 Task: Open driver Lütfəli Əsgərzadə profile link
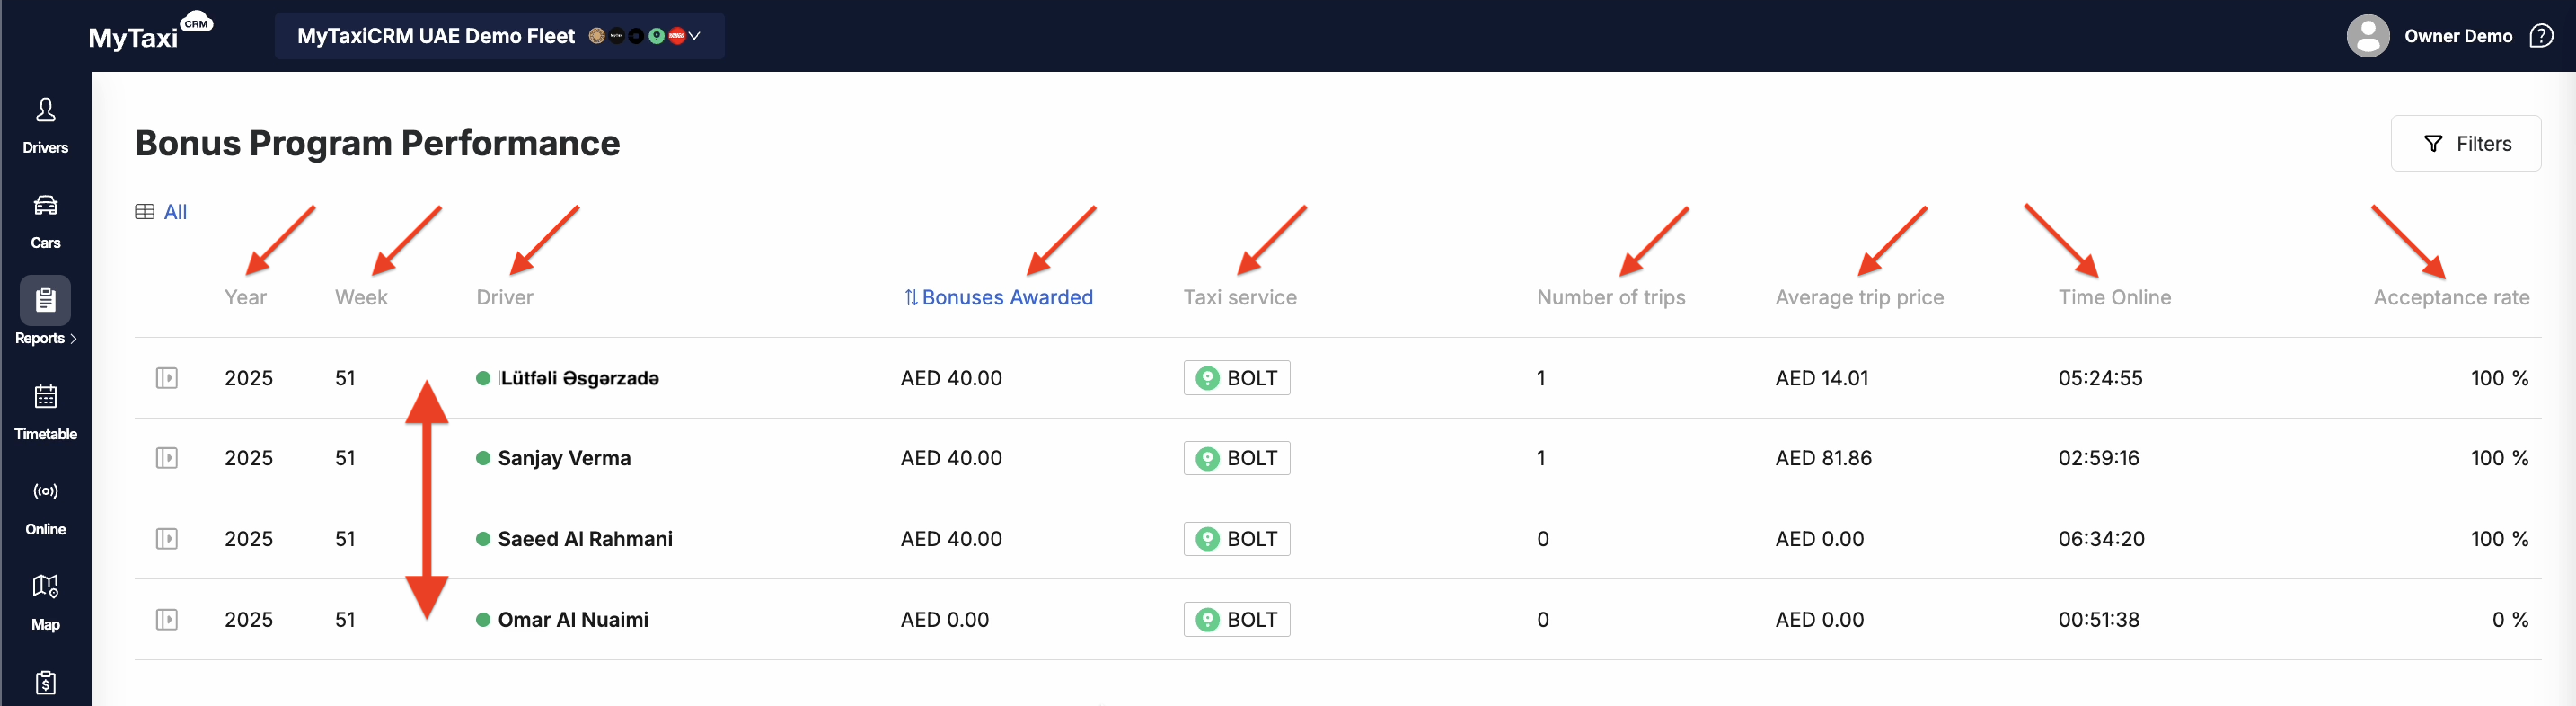click(579, 378)
